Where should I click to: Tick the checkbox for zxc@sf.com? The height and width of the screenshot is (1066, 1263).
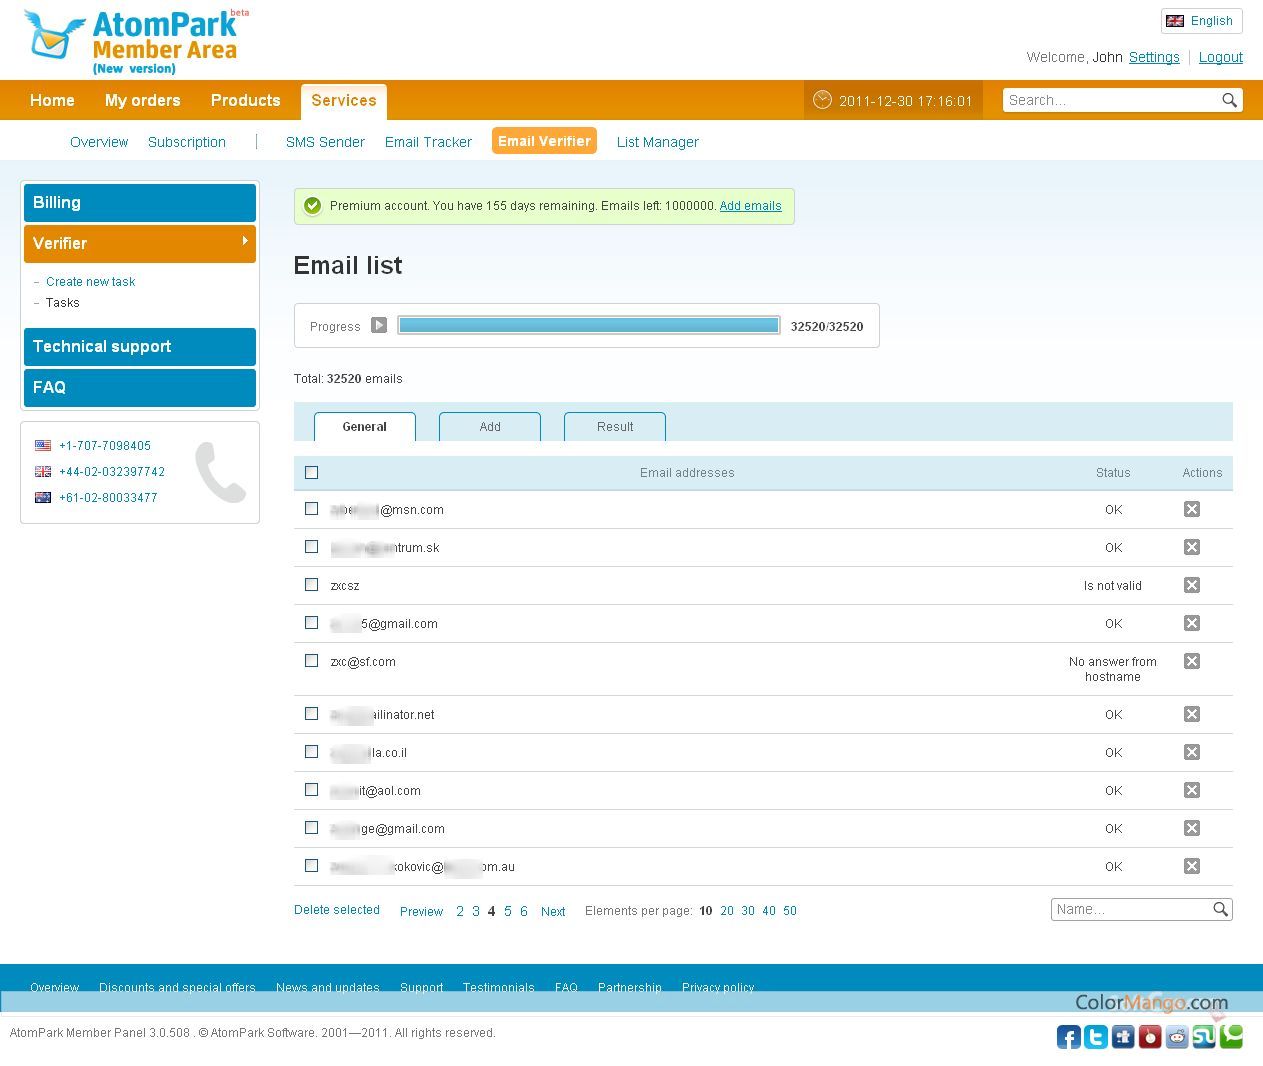tap(312, 661)
